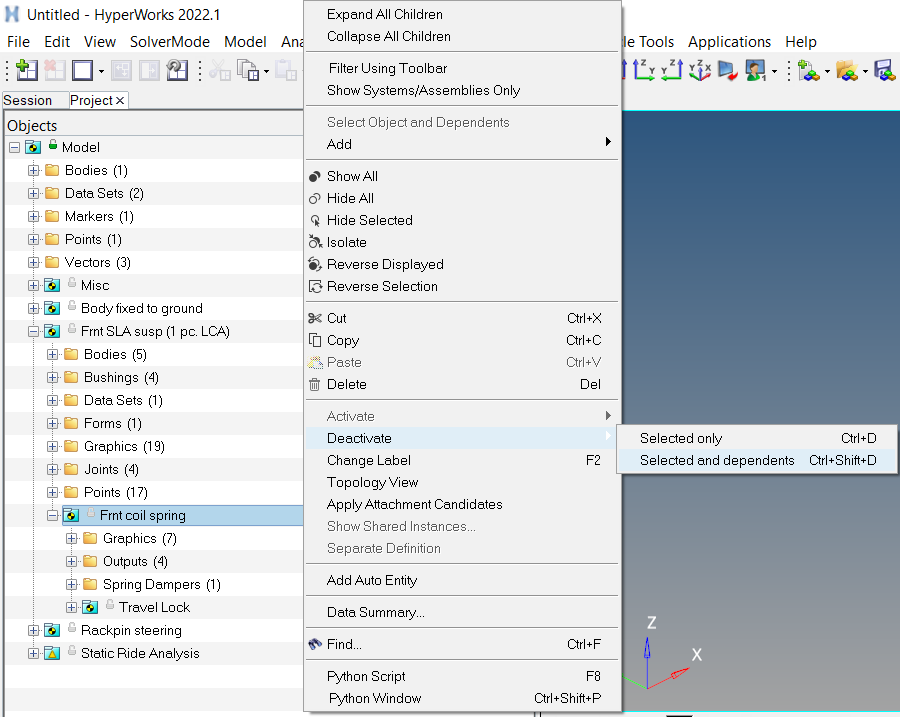This screenshot has width=900, height=717.
Task: Click the Isolate menu entry
Action: click(346, 242)
